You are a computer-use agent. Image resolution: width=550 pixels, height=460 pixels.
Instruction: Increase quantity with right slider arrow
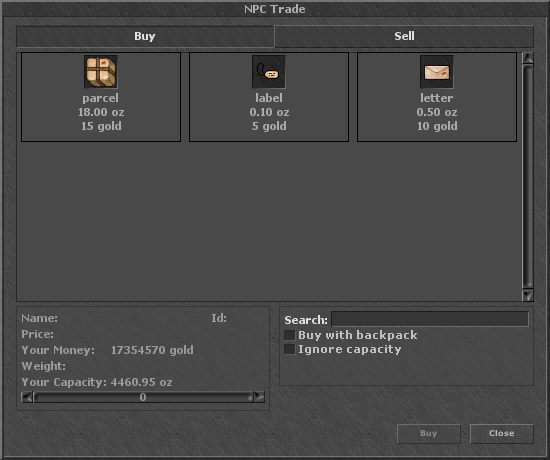[x=259, y=397]
